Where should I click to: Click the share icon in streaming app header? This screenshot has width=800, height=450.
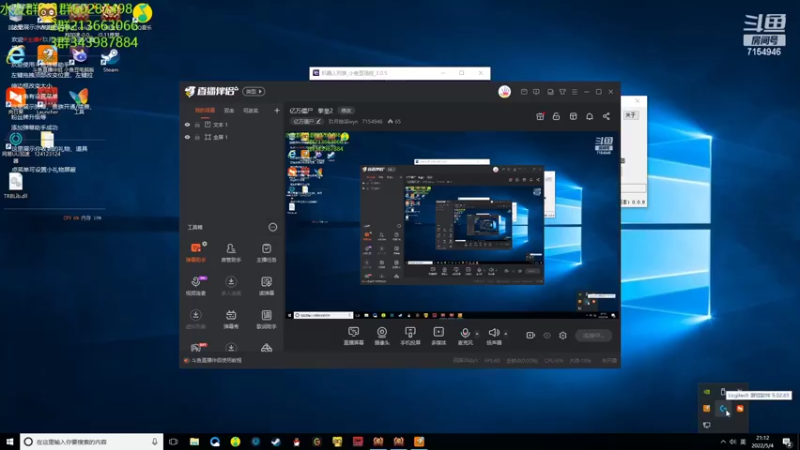click(606, 116)
